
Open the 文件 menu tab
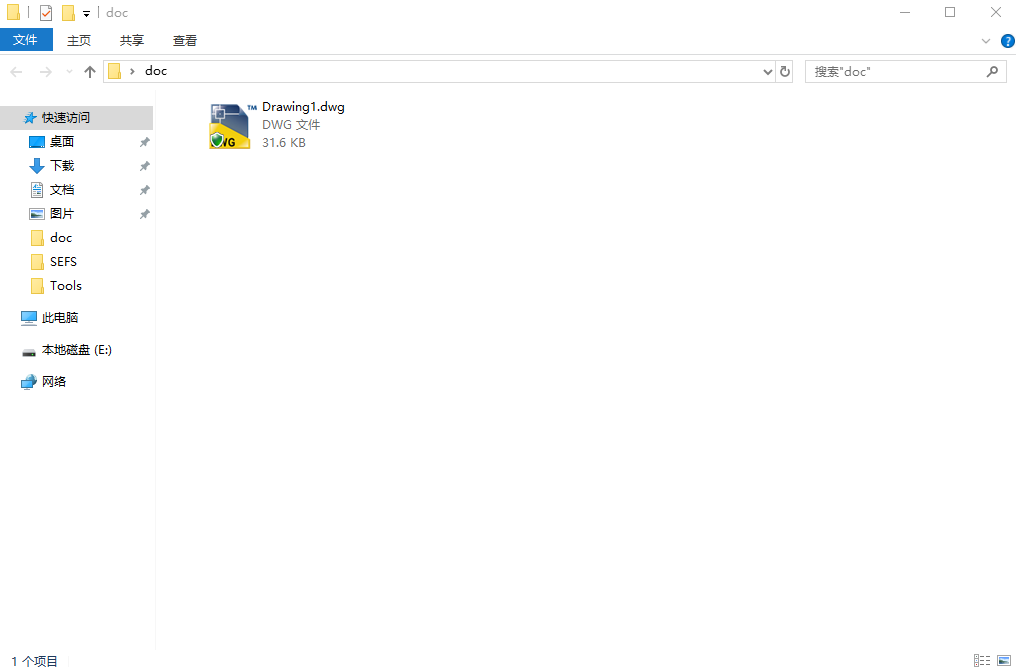pos(25,40)
